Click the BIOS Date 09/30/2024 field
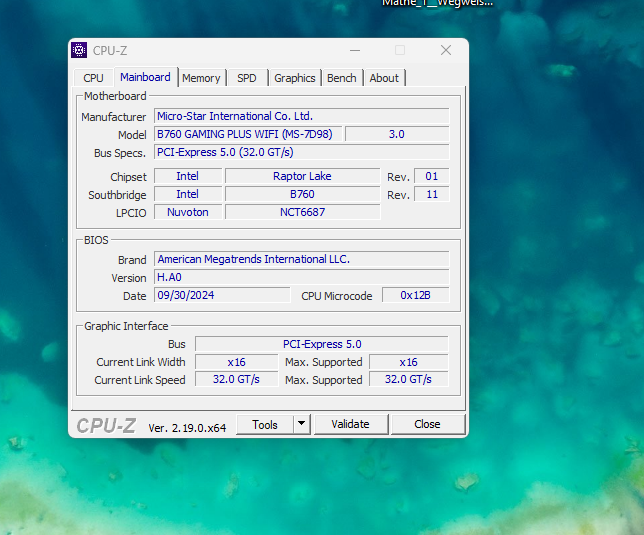Image resolution: width=644 pixels, height=535 pixels. [222, 295]
